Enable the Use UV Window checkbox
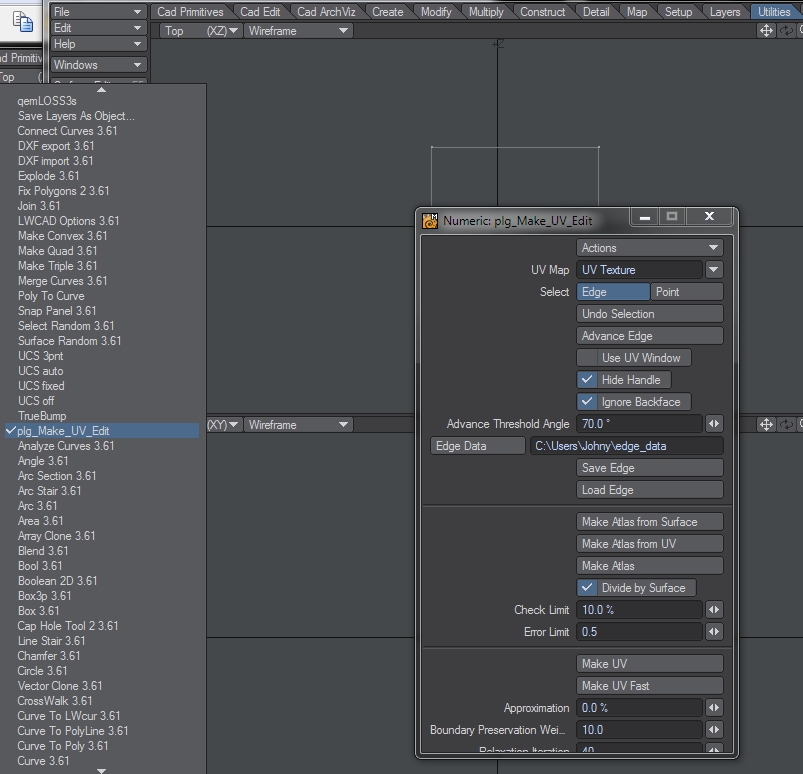This screenshot has height=774, width=803. (588, 358)
